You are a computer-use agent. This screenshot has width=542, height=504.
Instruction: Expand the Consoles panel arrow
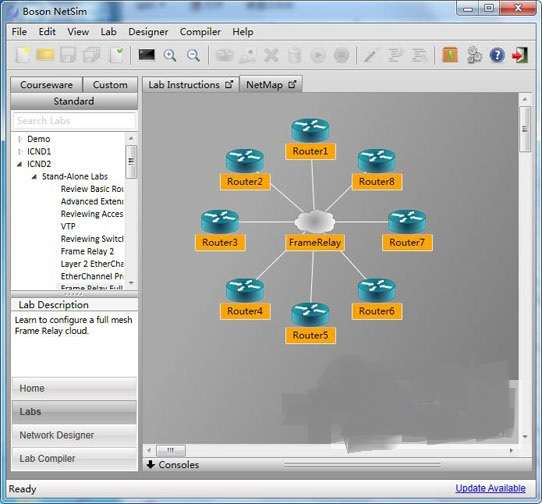(x=151, y=464)
